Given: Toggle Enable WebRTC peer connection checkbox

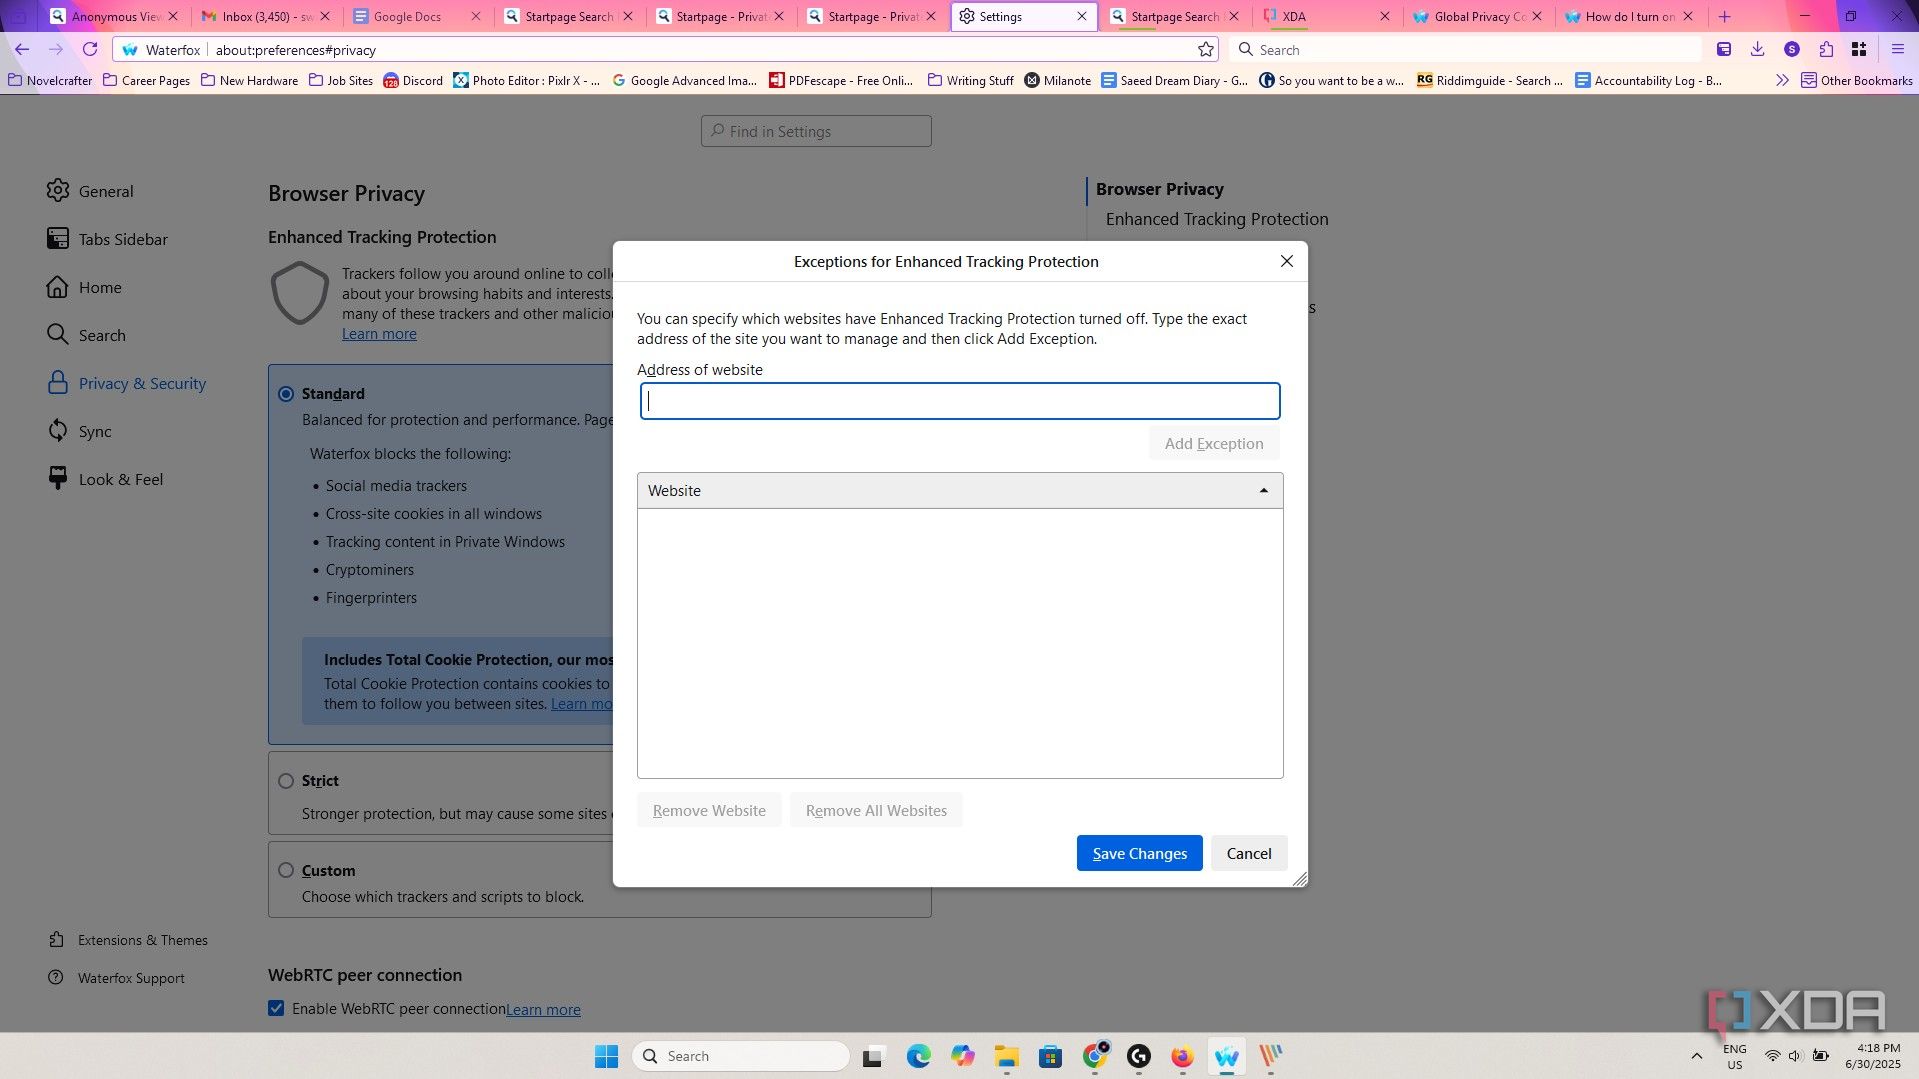Looking at the screenshot, I should tap(276, 1009).
